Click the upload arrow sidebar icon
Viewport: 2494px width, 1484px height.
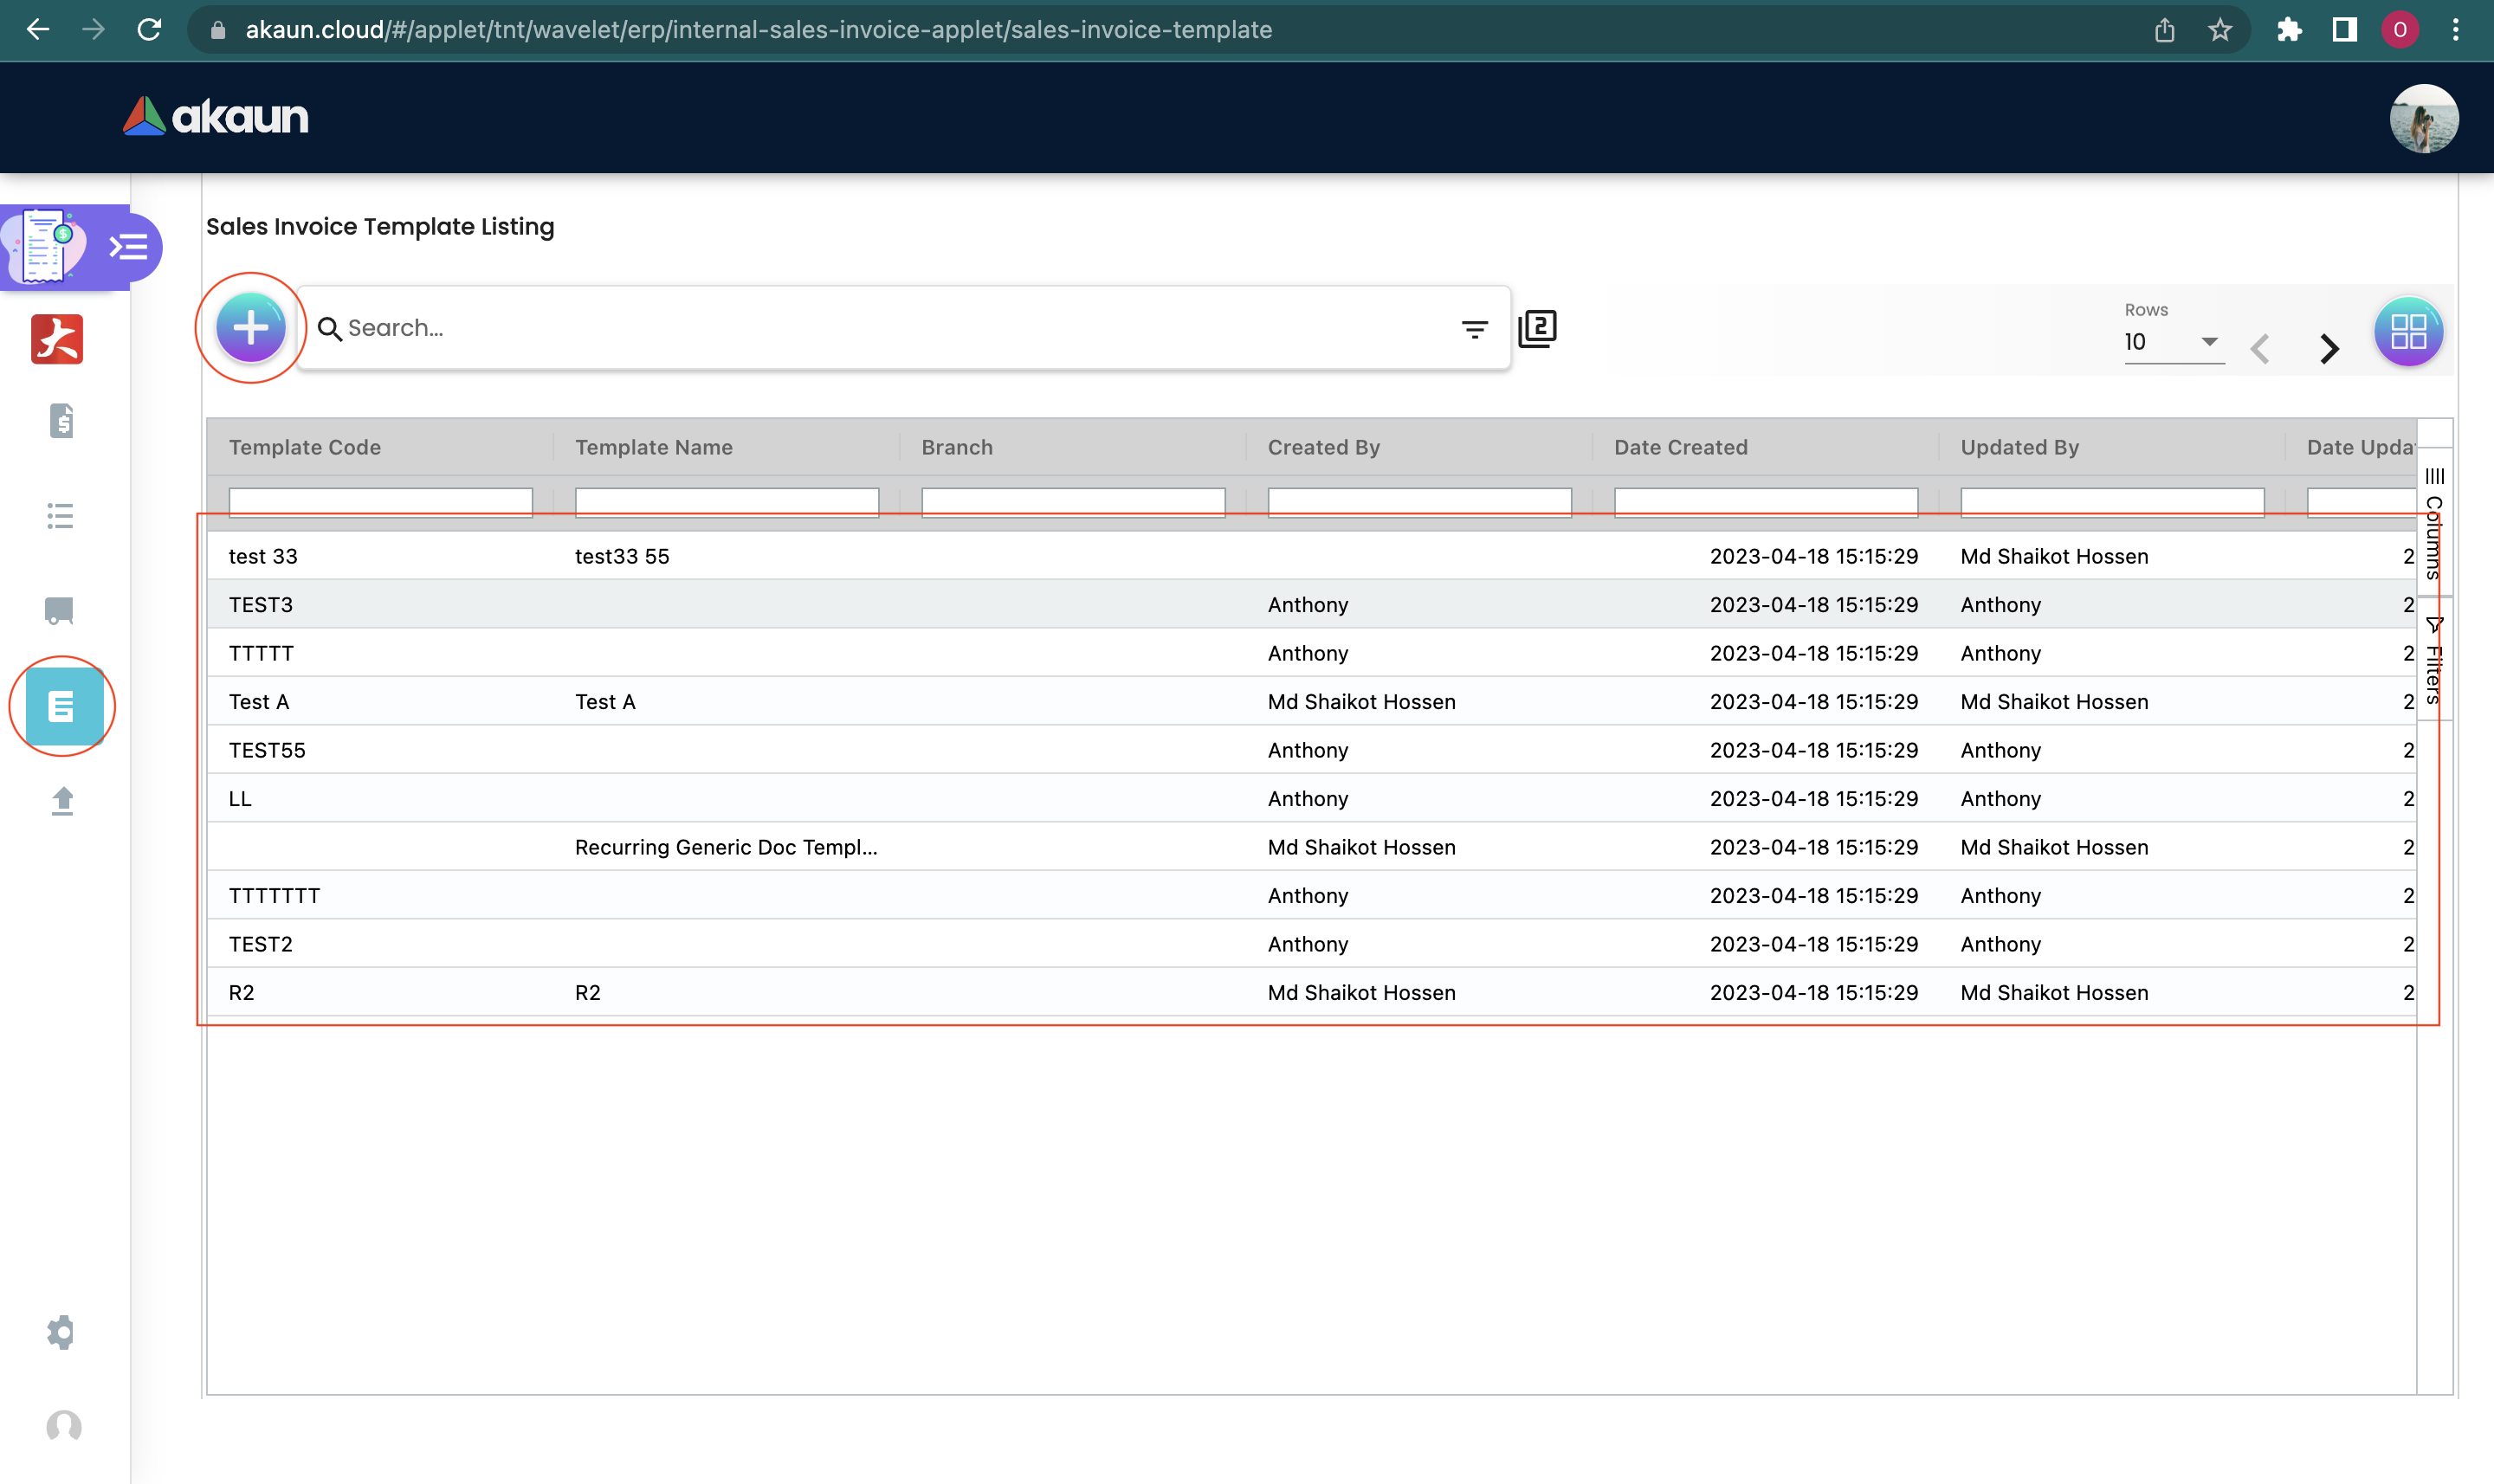pos(62,801)
